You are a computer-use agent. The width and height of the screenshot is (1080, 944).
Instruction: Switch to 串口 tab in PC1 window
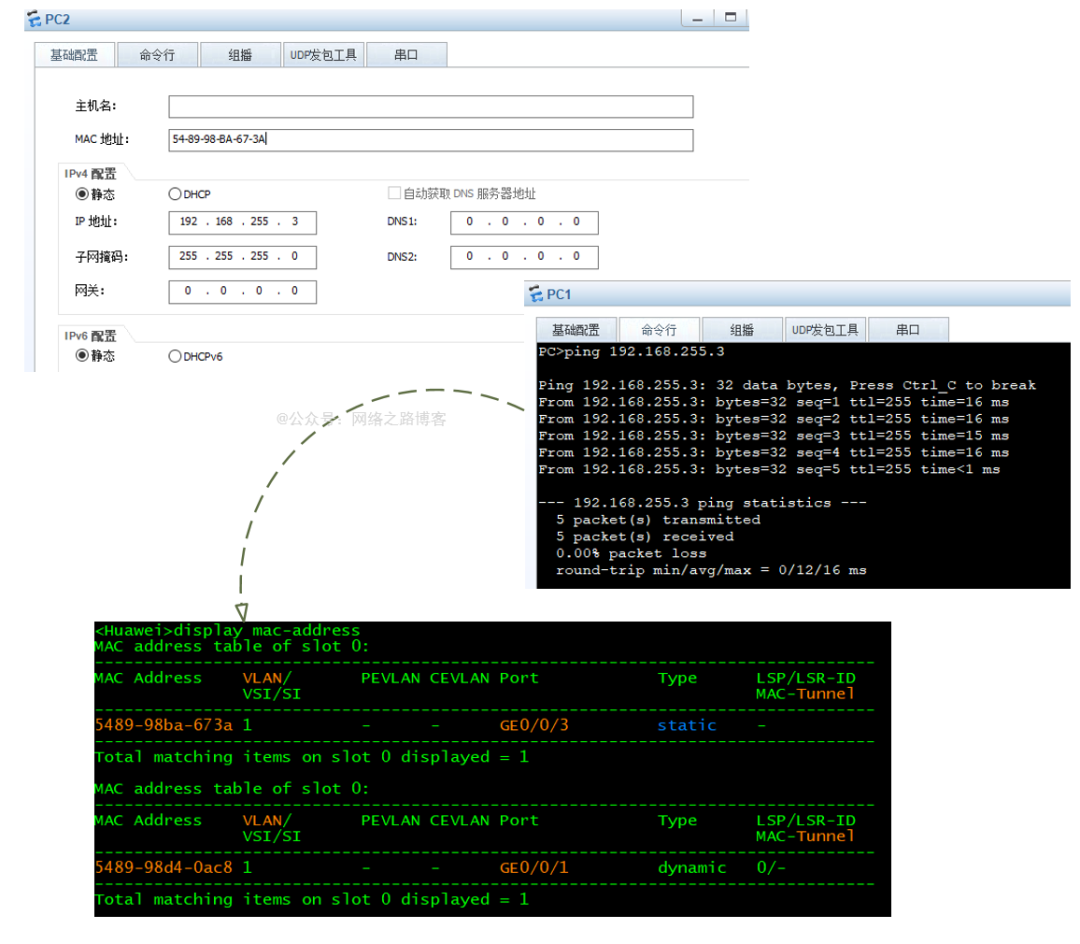908,330
